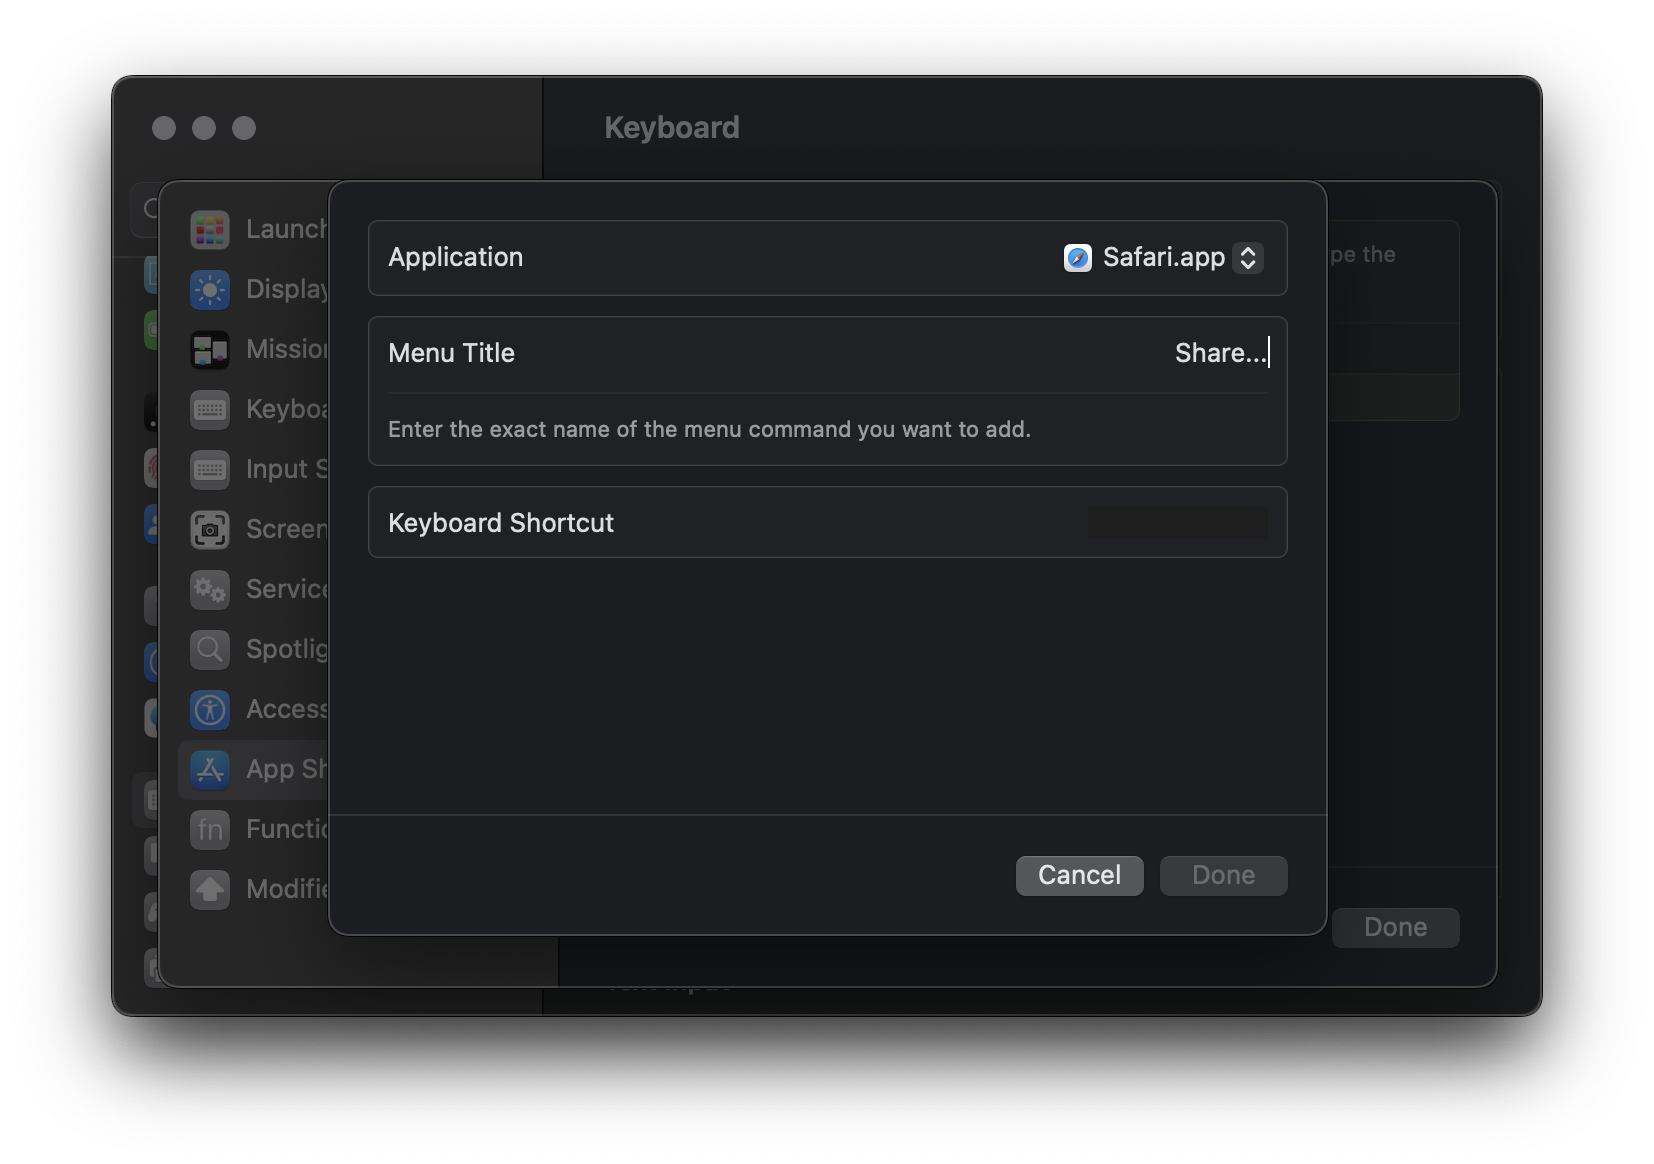Click the dimmed Done button in the front dialog
1654x1164 pixels.
1223,876
